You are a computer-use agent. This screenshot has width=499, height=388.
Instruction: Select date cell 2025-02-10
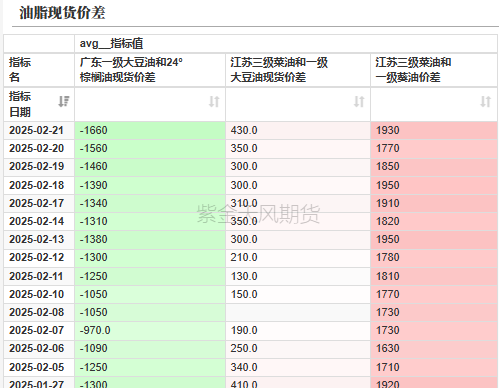click(39, 294)
